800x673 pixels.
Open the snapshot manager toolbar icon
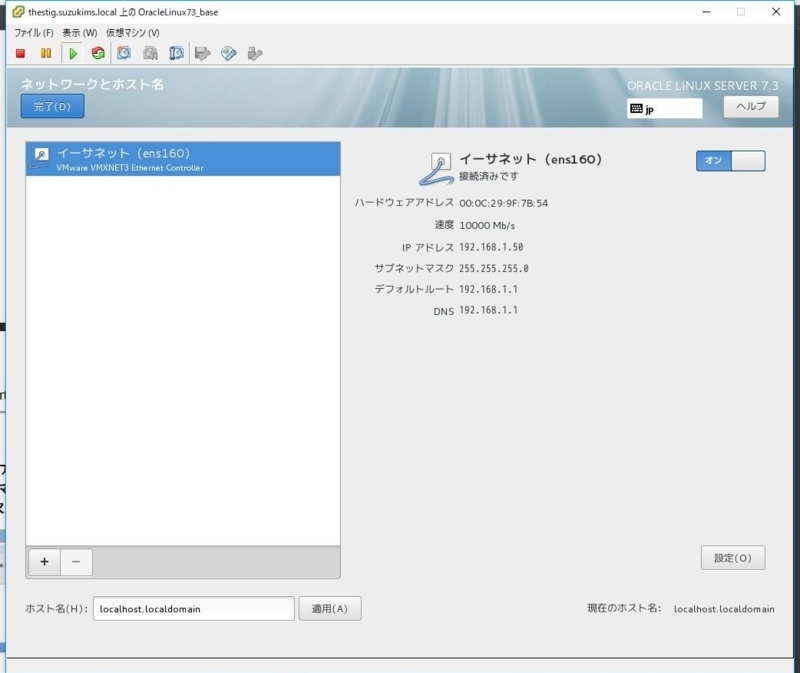click(176, 53)
